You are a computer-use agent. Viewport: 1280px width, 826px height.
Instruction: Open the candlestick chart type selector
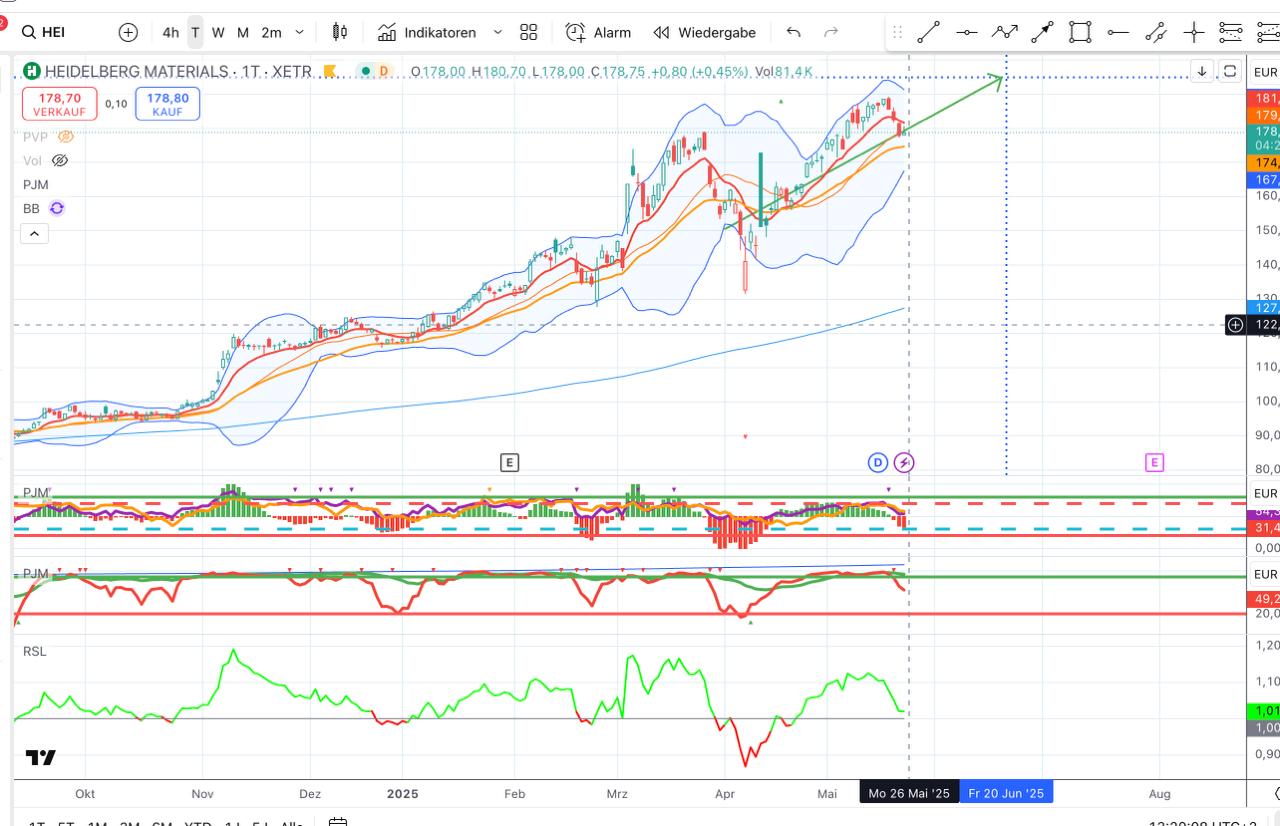pos(340,32)
